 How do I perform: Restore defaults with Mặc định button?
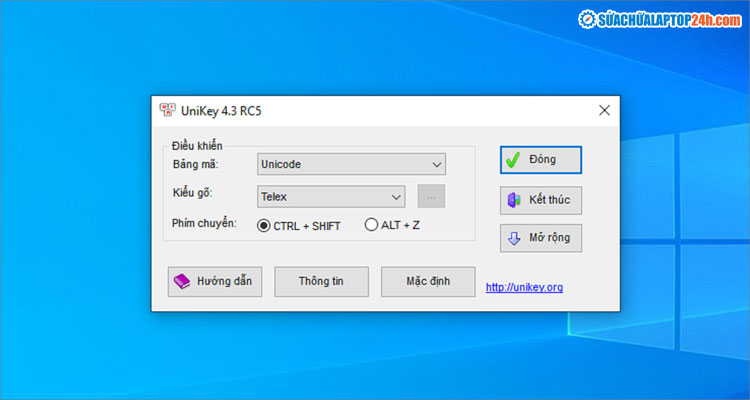[428, 282]
